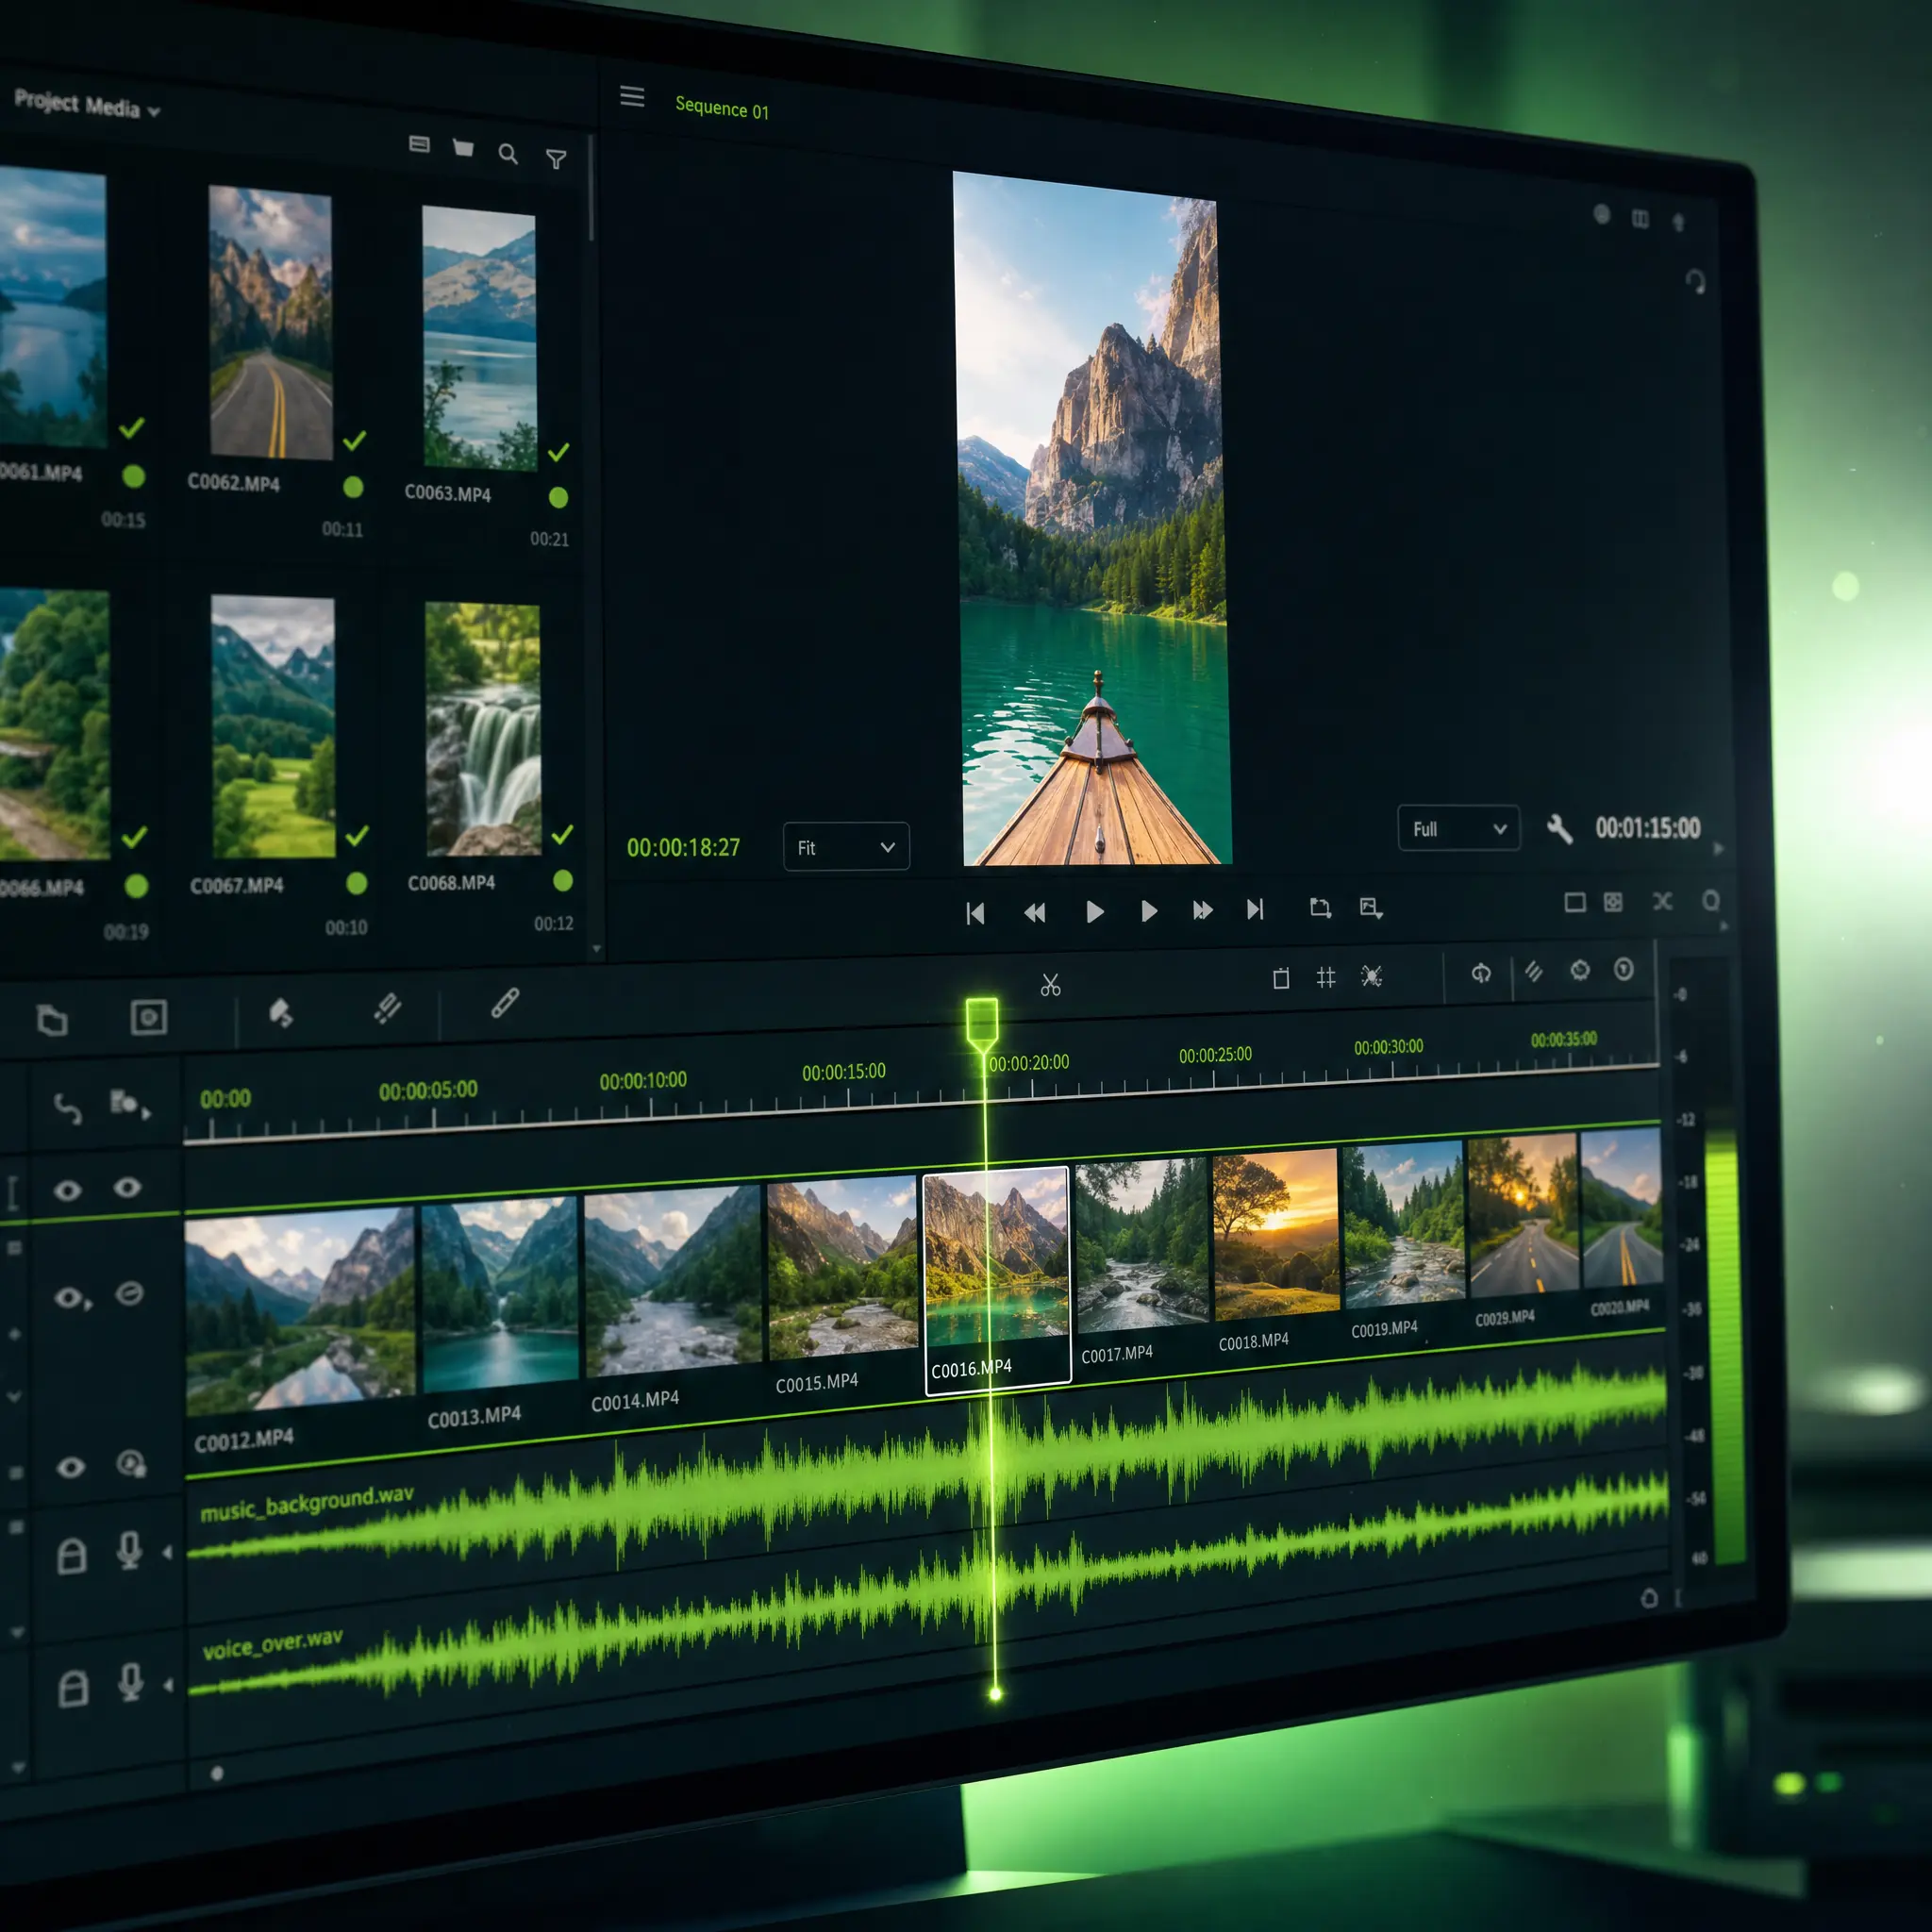Viewport: 1932px width, 1932px height.
Task: Select the C0062.MP4 road thumbnail
Action: [x=270, y=322]
